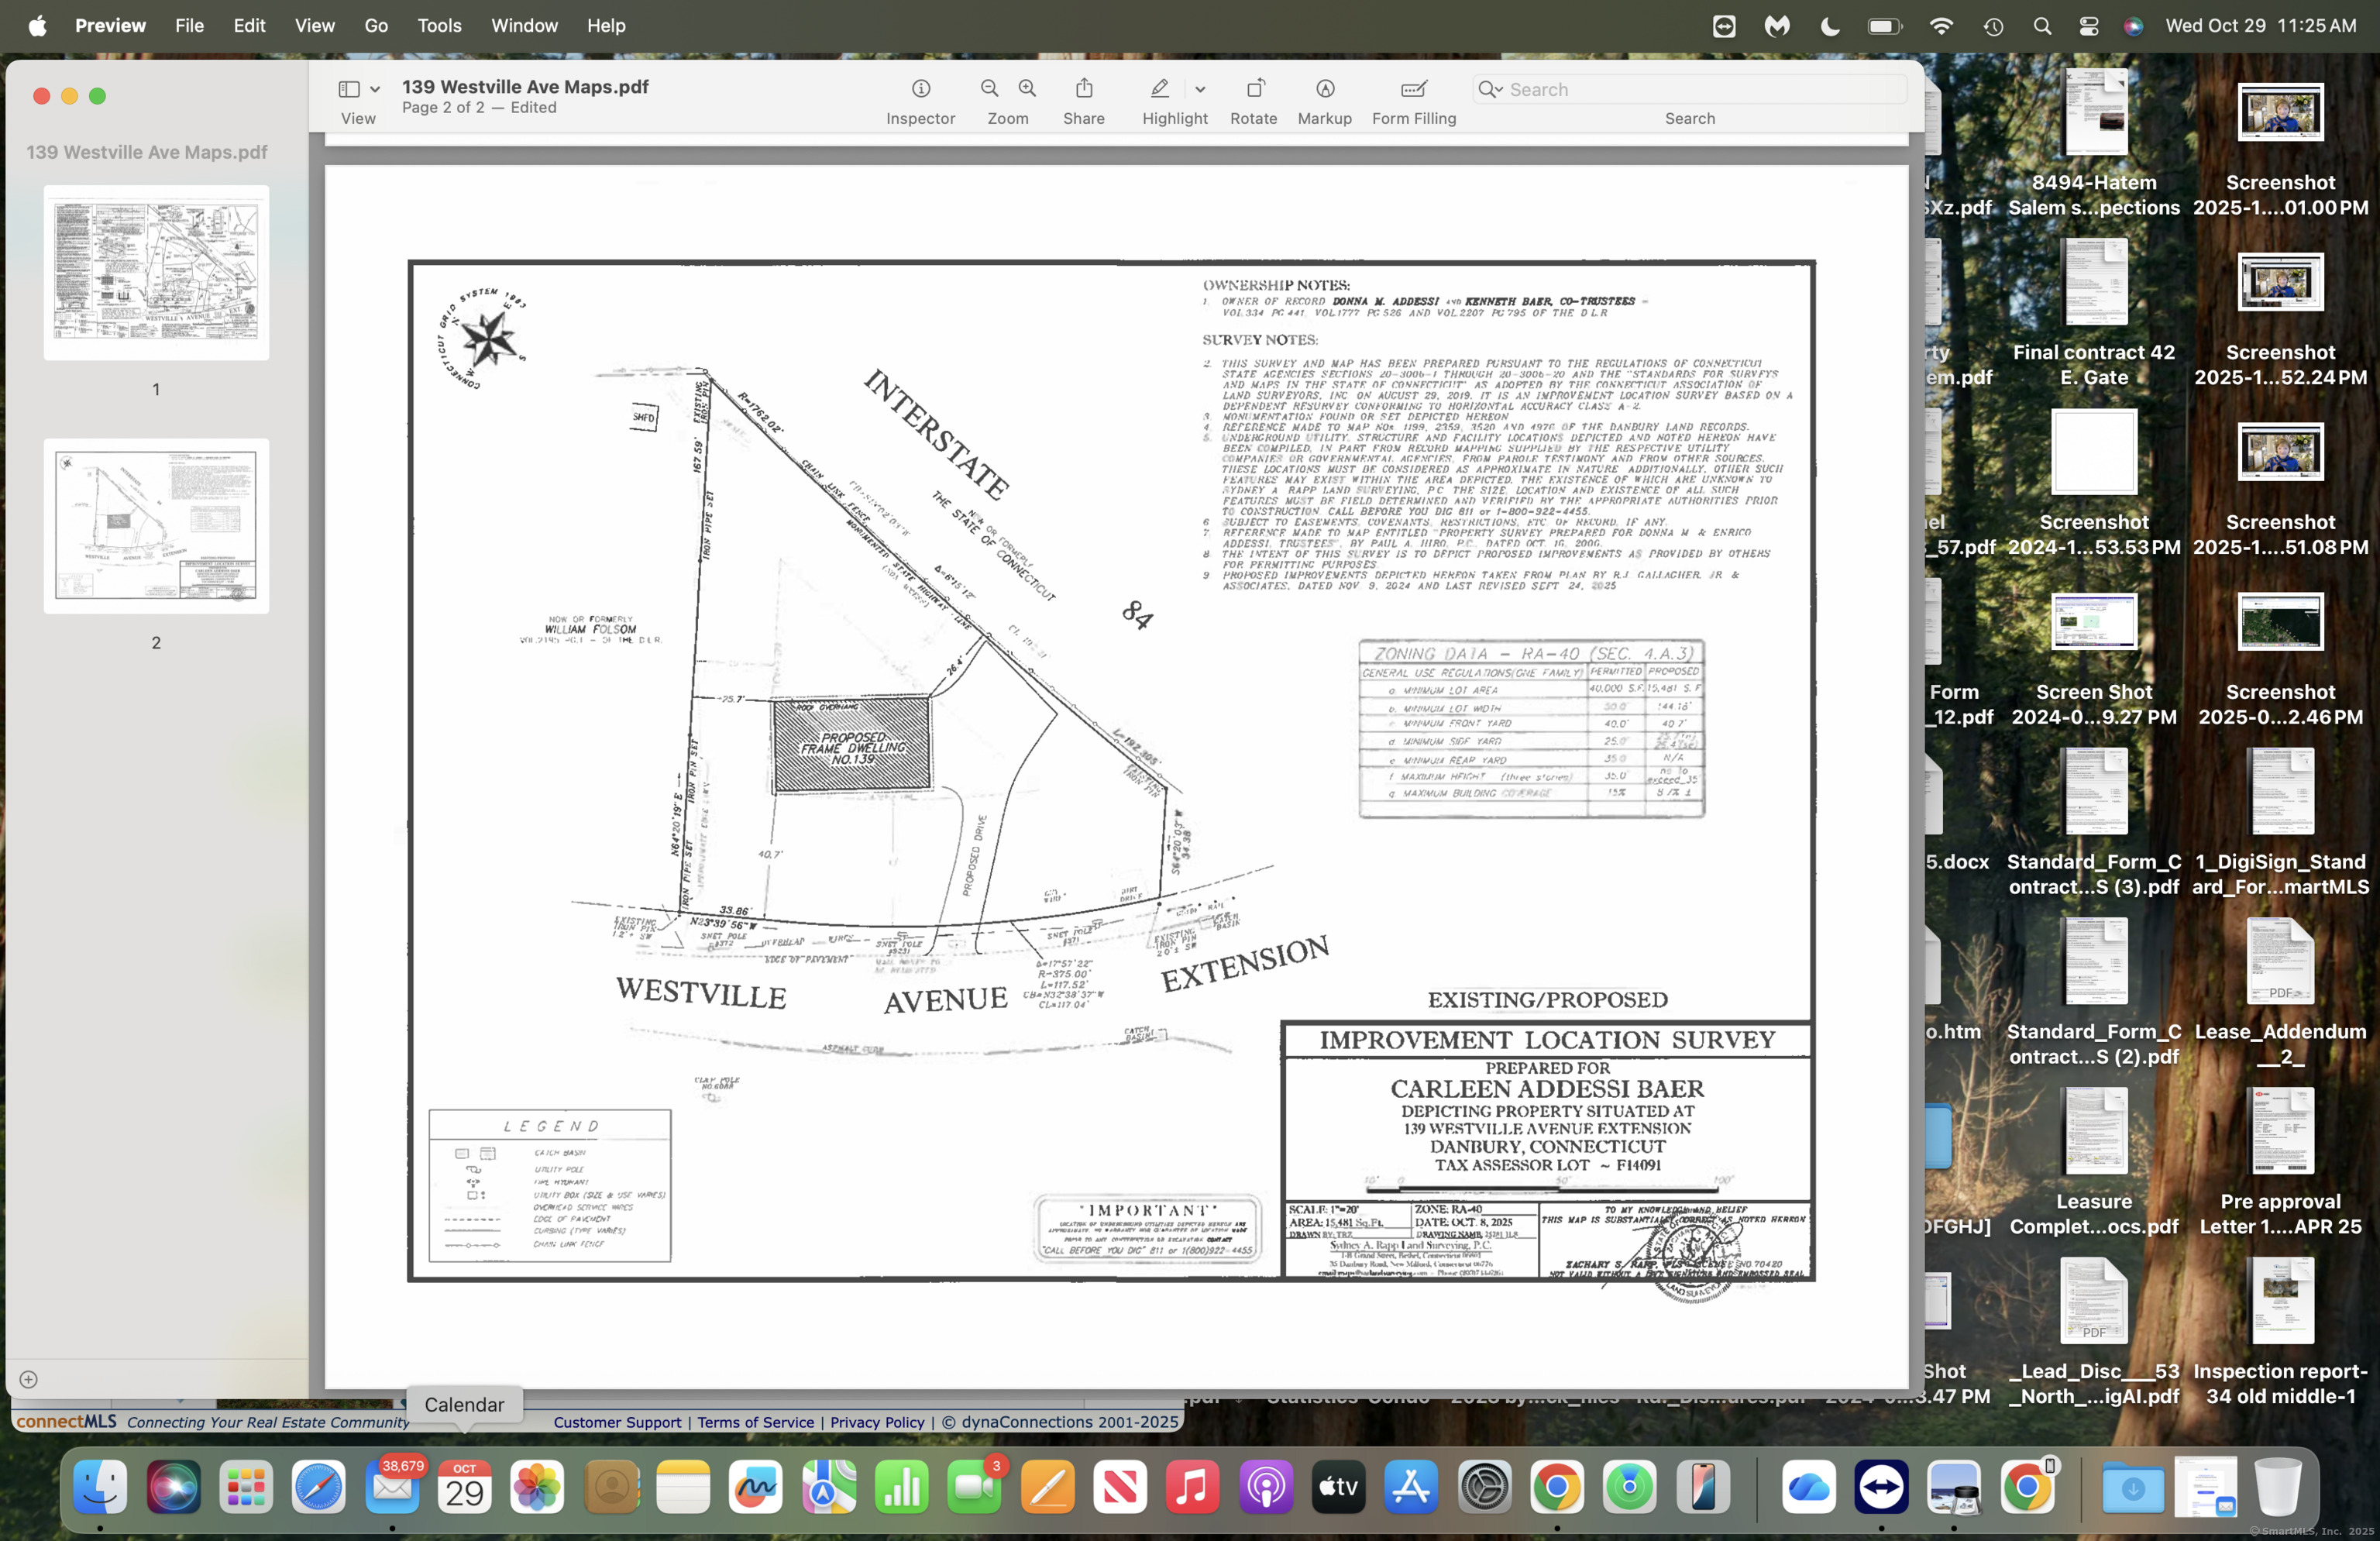This screenshot has width=2380, height=1541.
Task: Zoom out of the PDF
Action: click(988, 88)
